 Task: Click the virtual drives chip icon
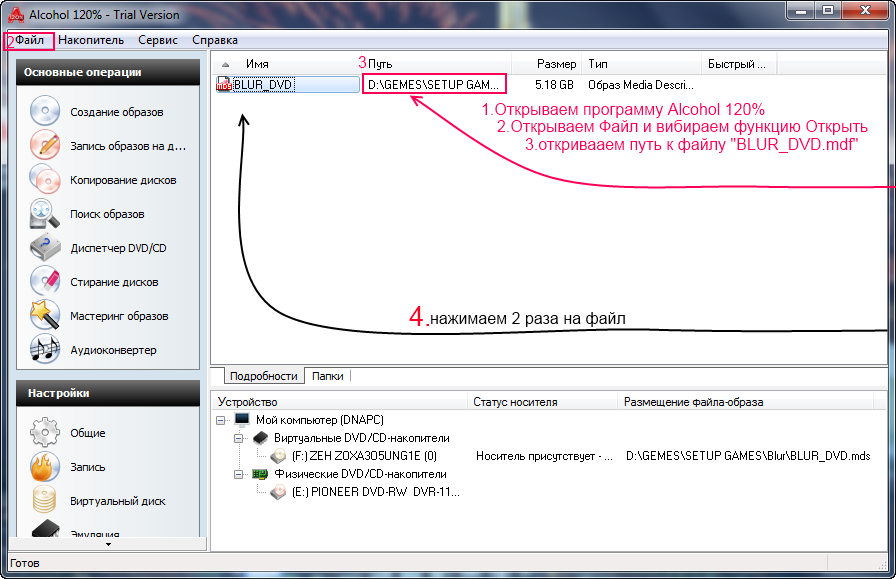click(261, 438)
